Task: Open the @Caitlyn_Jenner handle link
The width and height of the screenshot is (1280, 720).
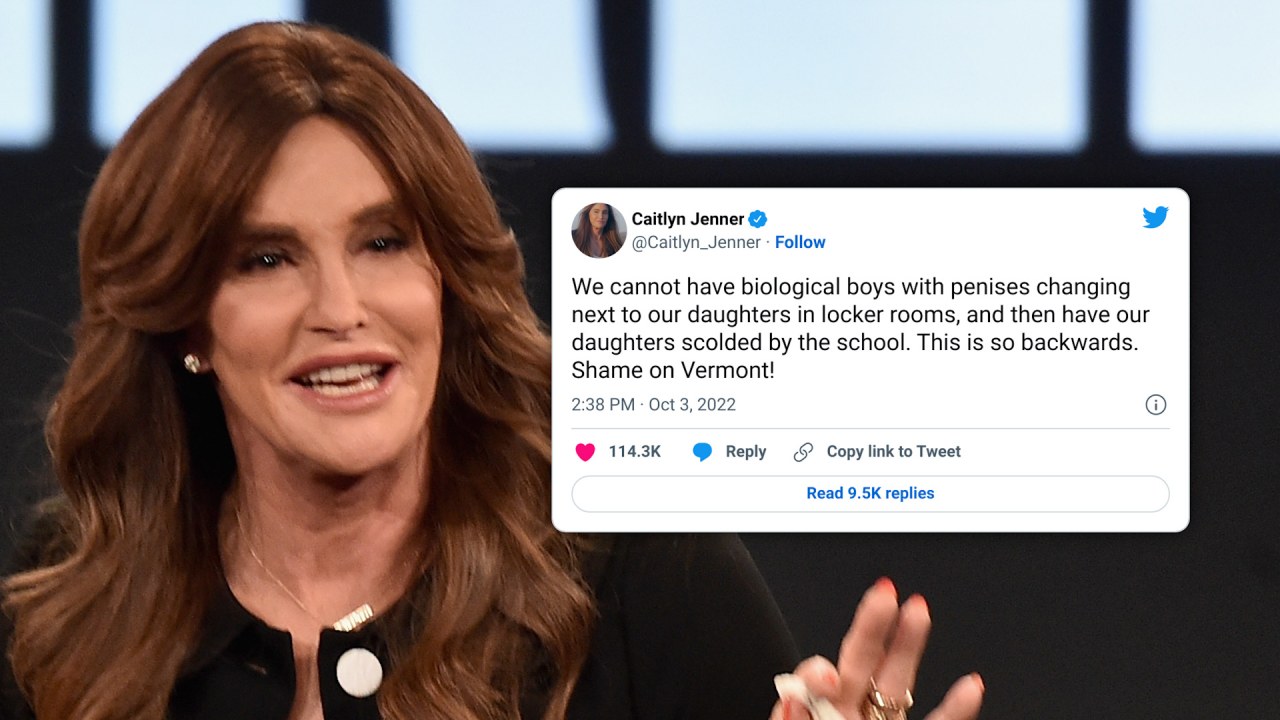Action: [696, 242]
